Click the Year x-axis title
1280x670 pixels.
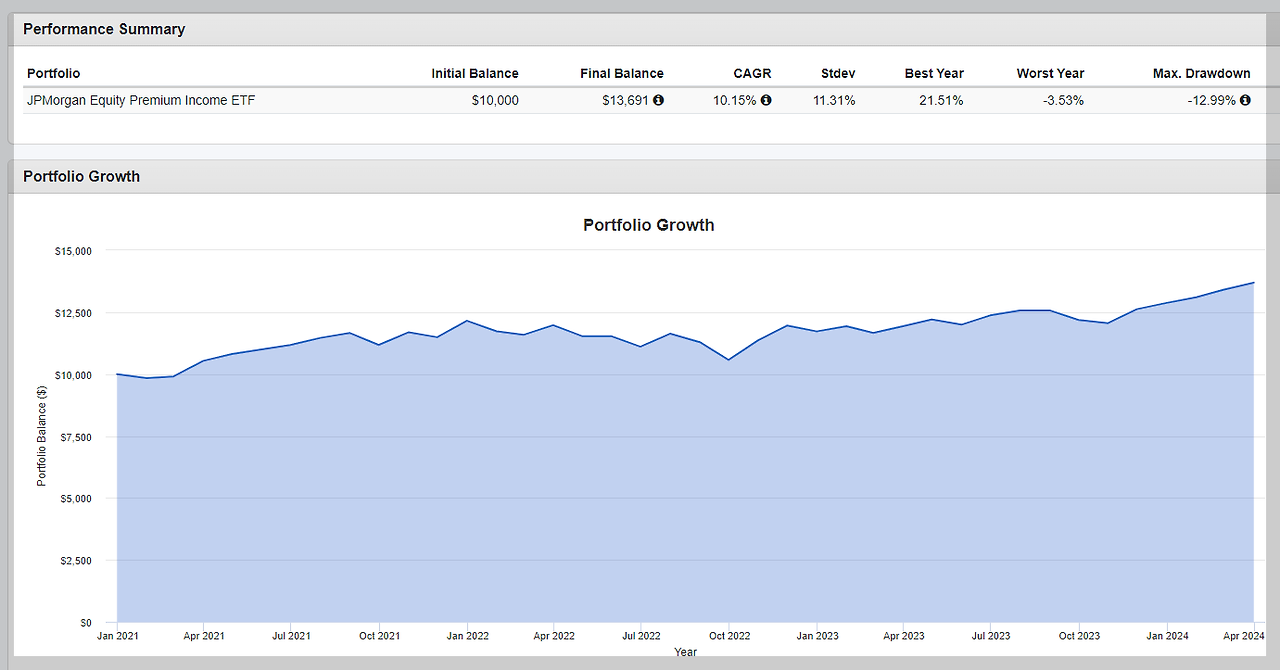[685, 652]
